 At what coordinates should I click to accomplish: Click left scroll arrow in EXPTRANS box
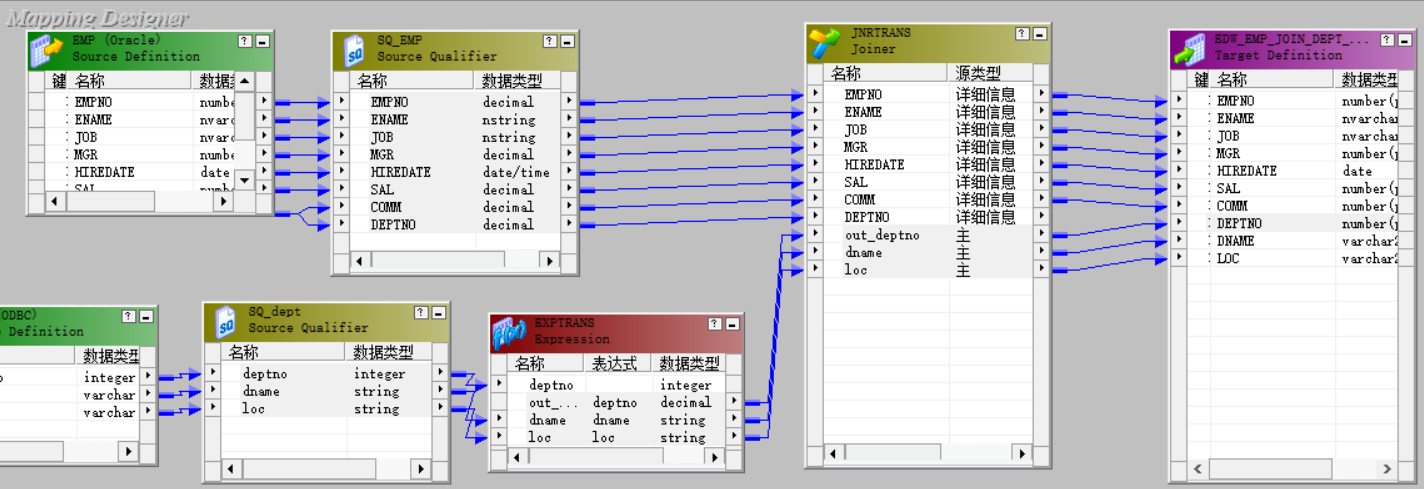517,457
